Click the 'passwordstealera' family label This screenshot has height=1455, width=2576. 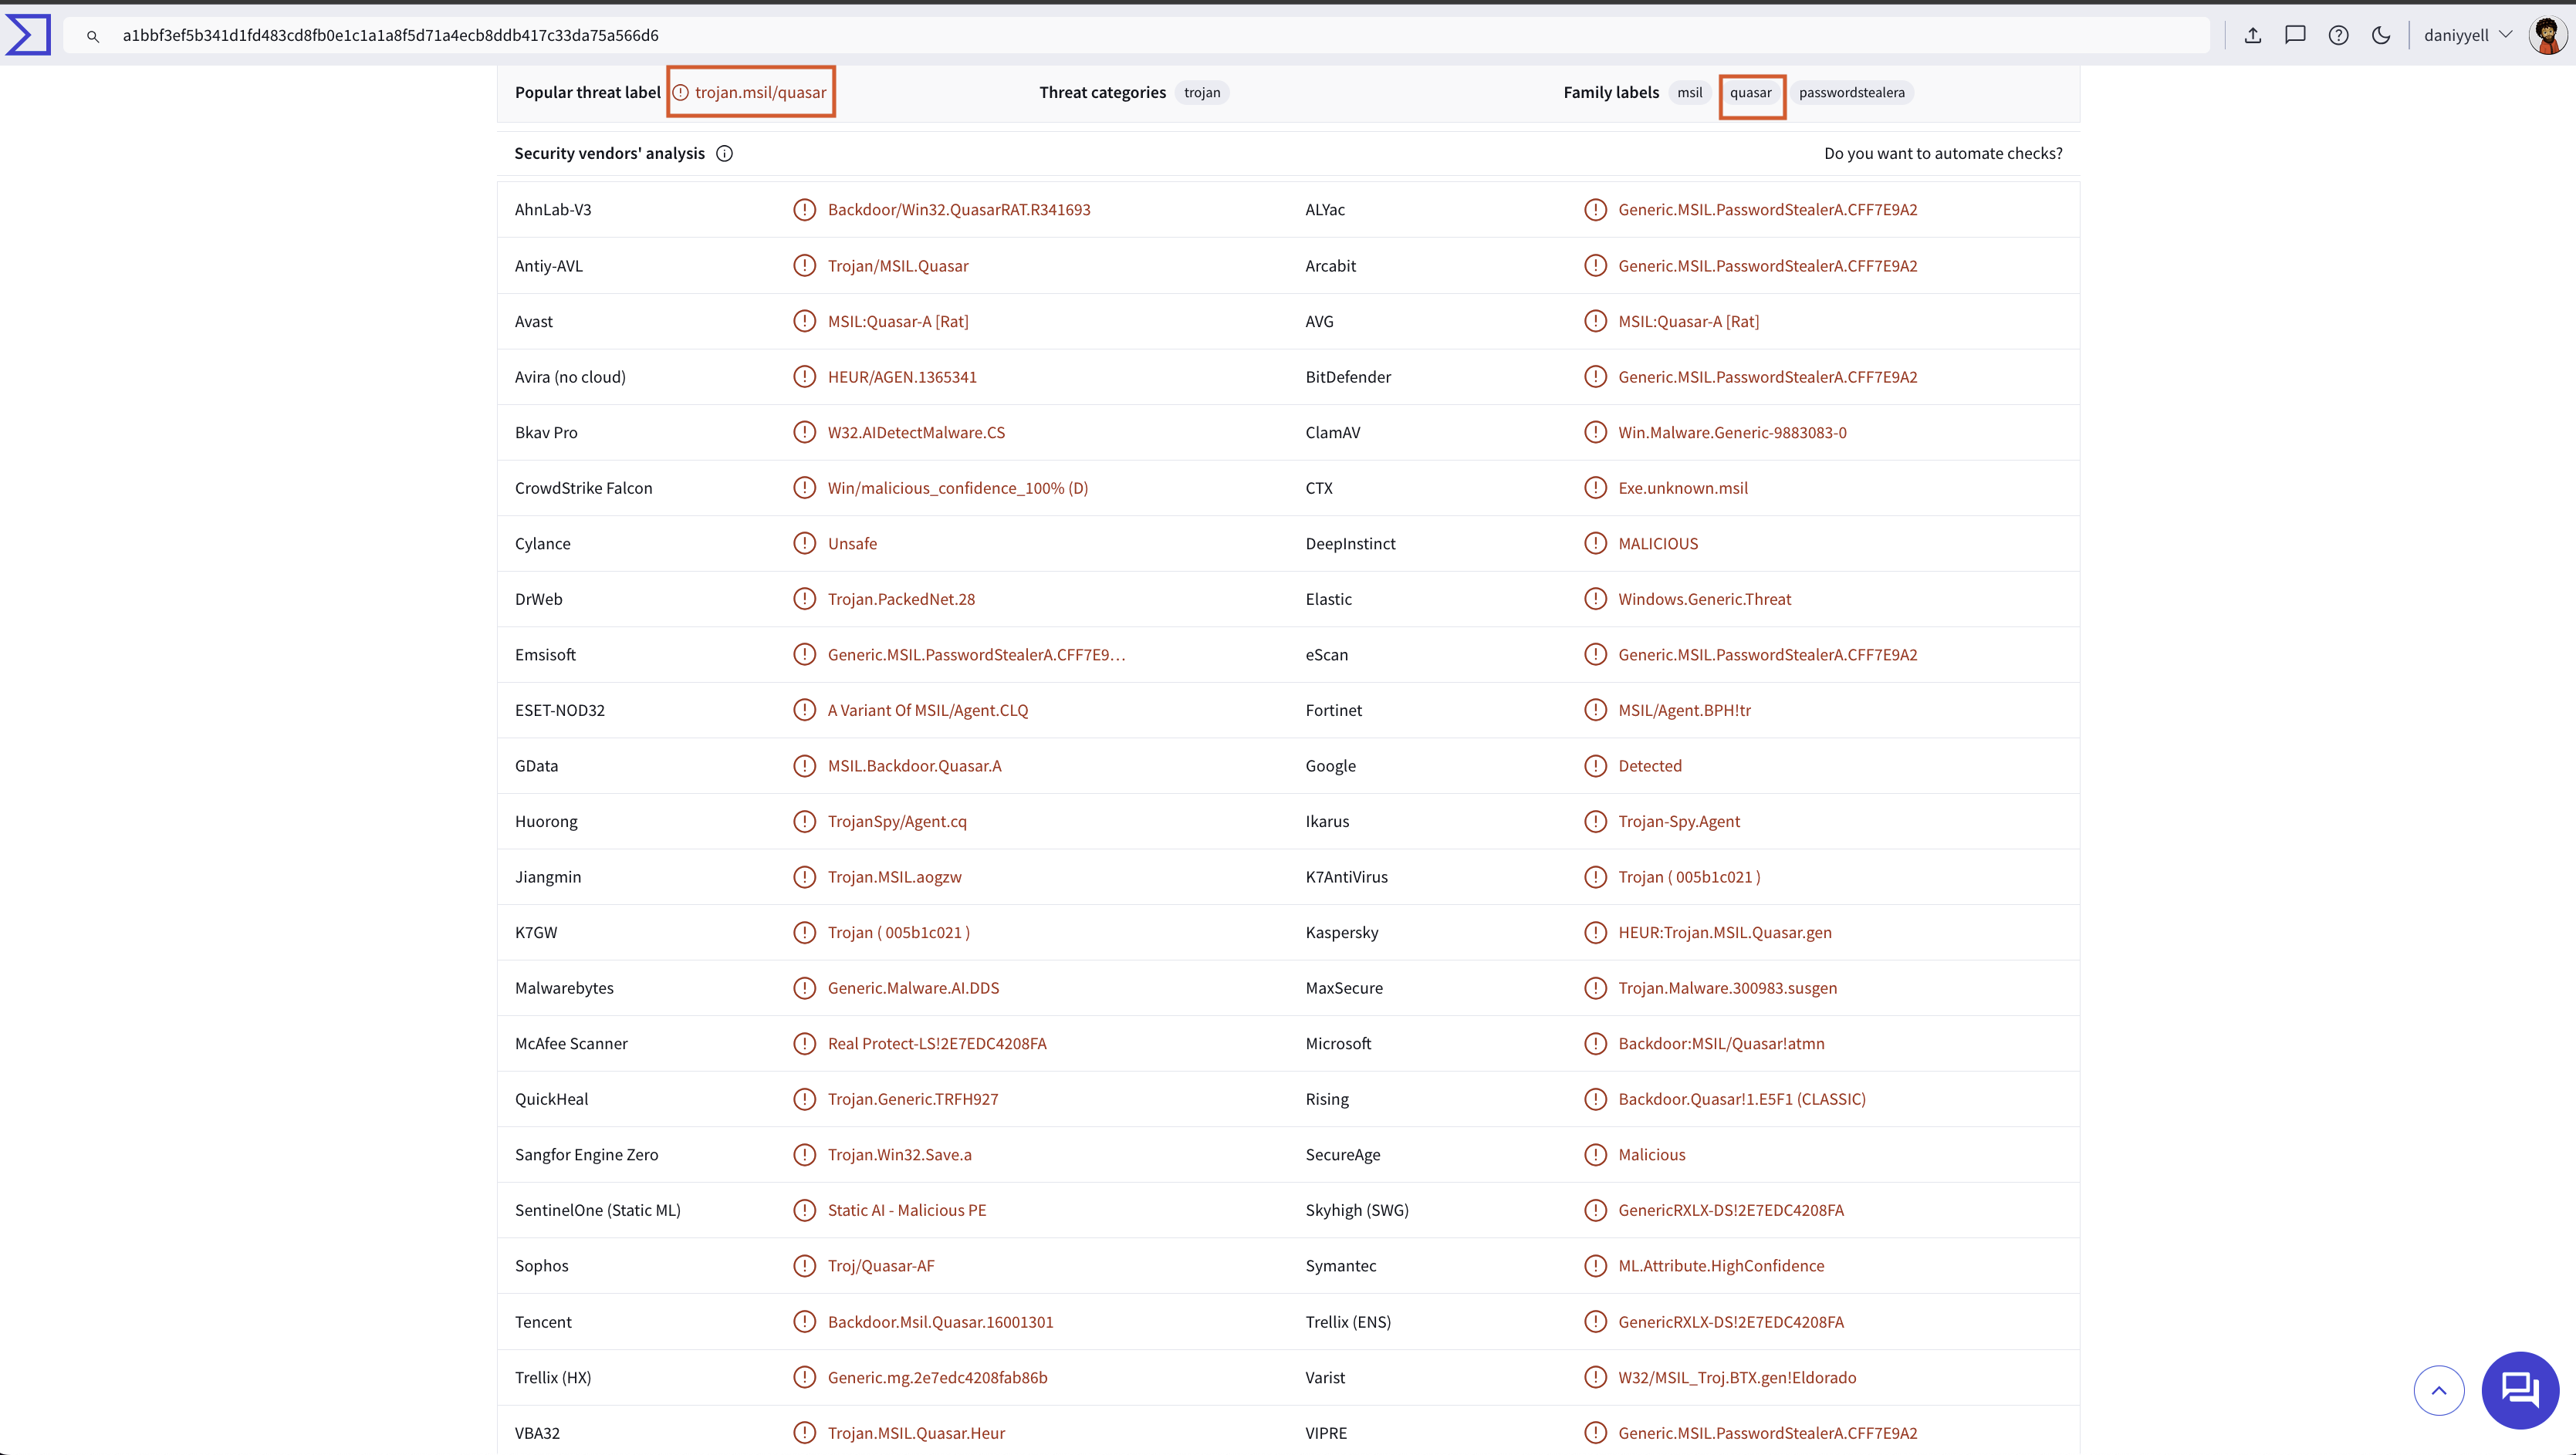click(x=1851, y=92)
